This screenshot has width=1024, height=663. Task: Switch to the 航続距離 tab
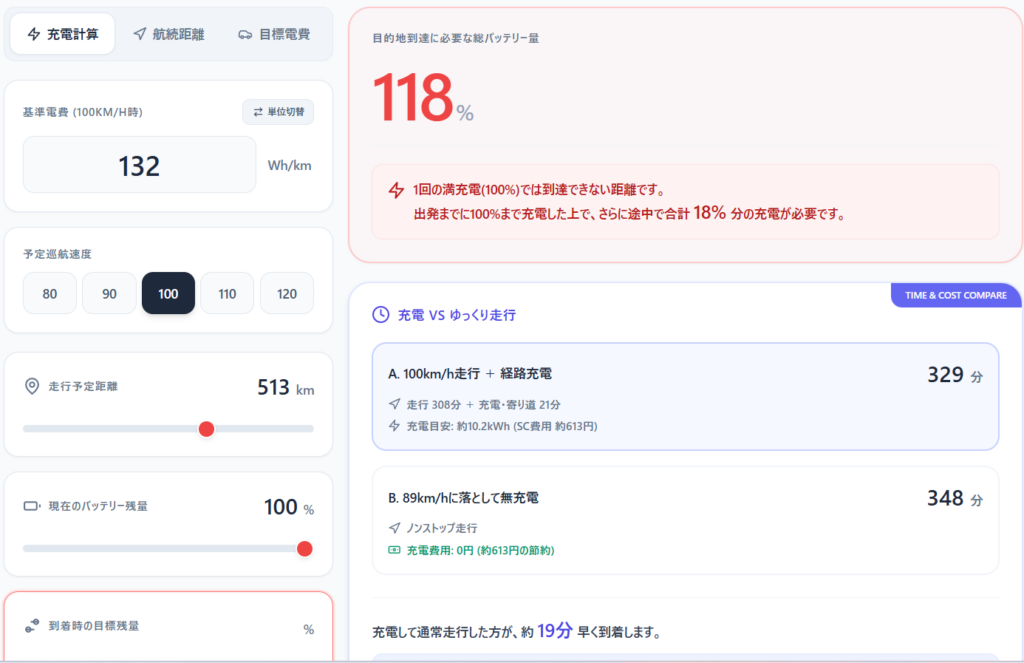[168, 34]
